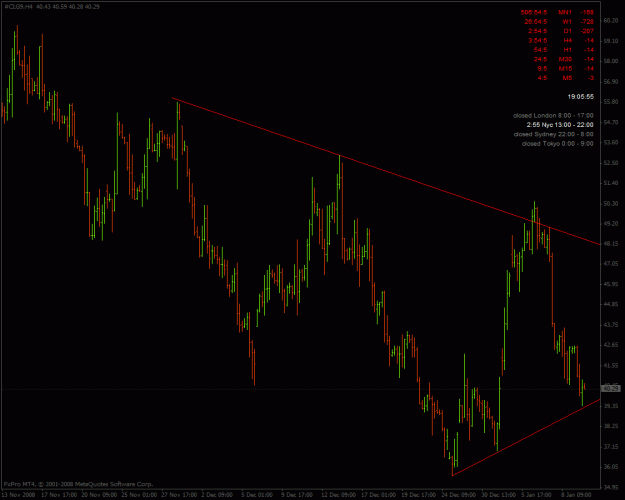Select the ascending lower red trendline

(x=526, y=437)
